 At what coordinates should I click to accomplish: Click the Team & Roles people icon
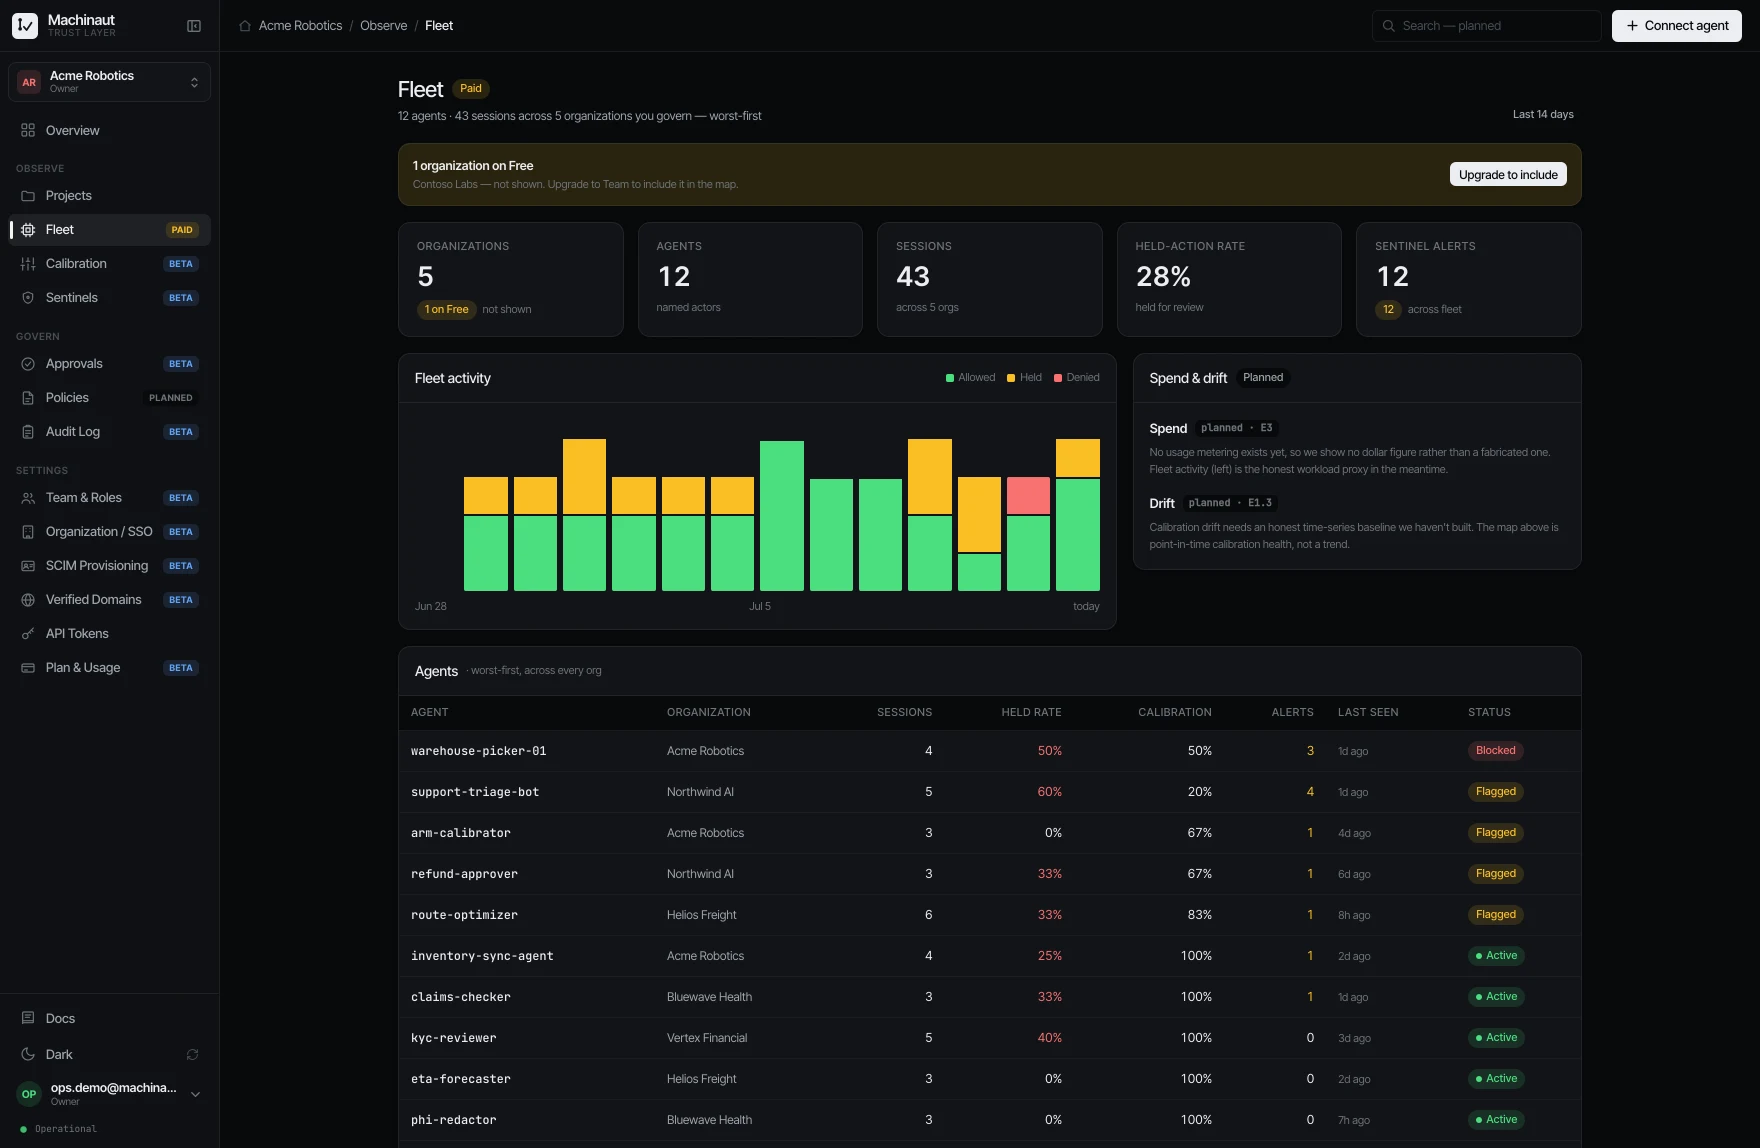point(28,498)
